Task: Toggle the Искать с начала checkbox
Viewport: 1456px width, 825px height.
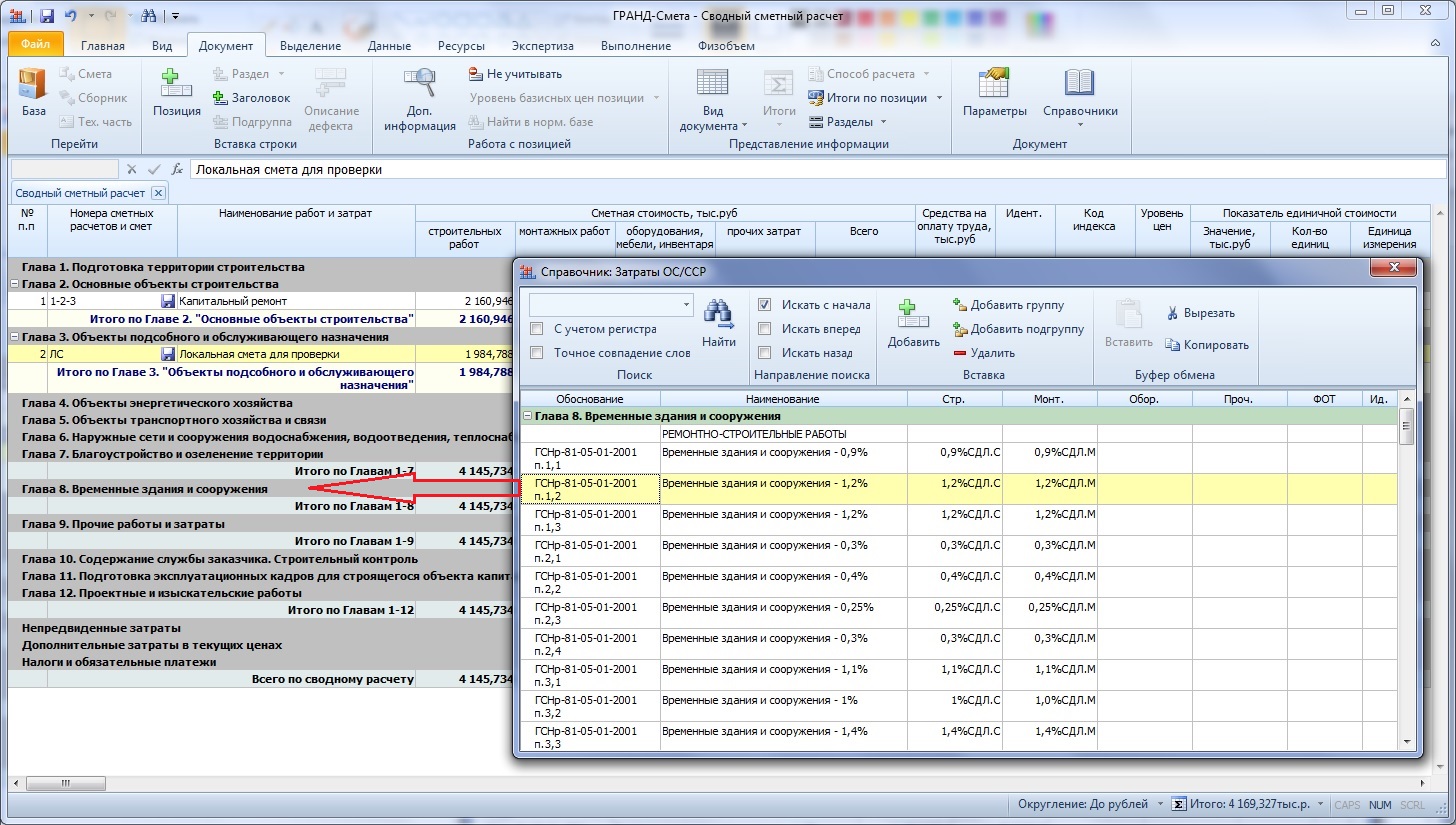Action: [765, 305]
